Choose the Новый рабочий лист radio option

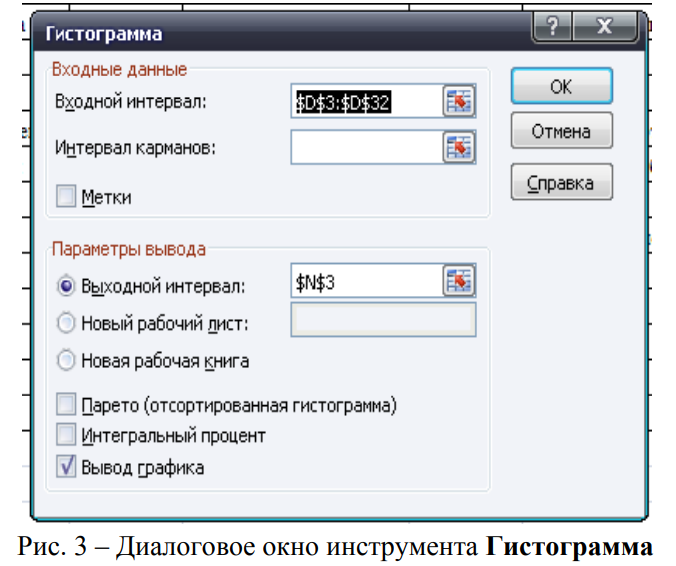tap(67, 323)
